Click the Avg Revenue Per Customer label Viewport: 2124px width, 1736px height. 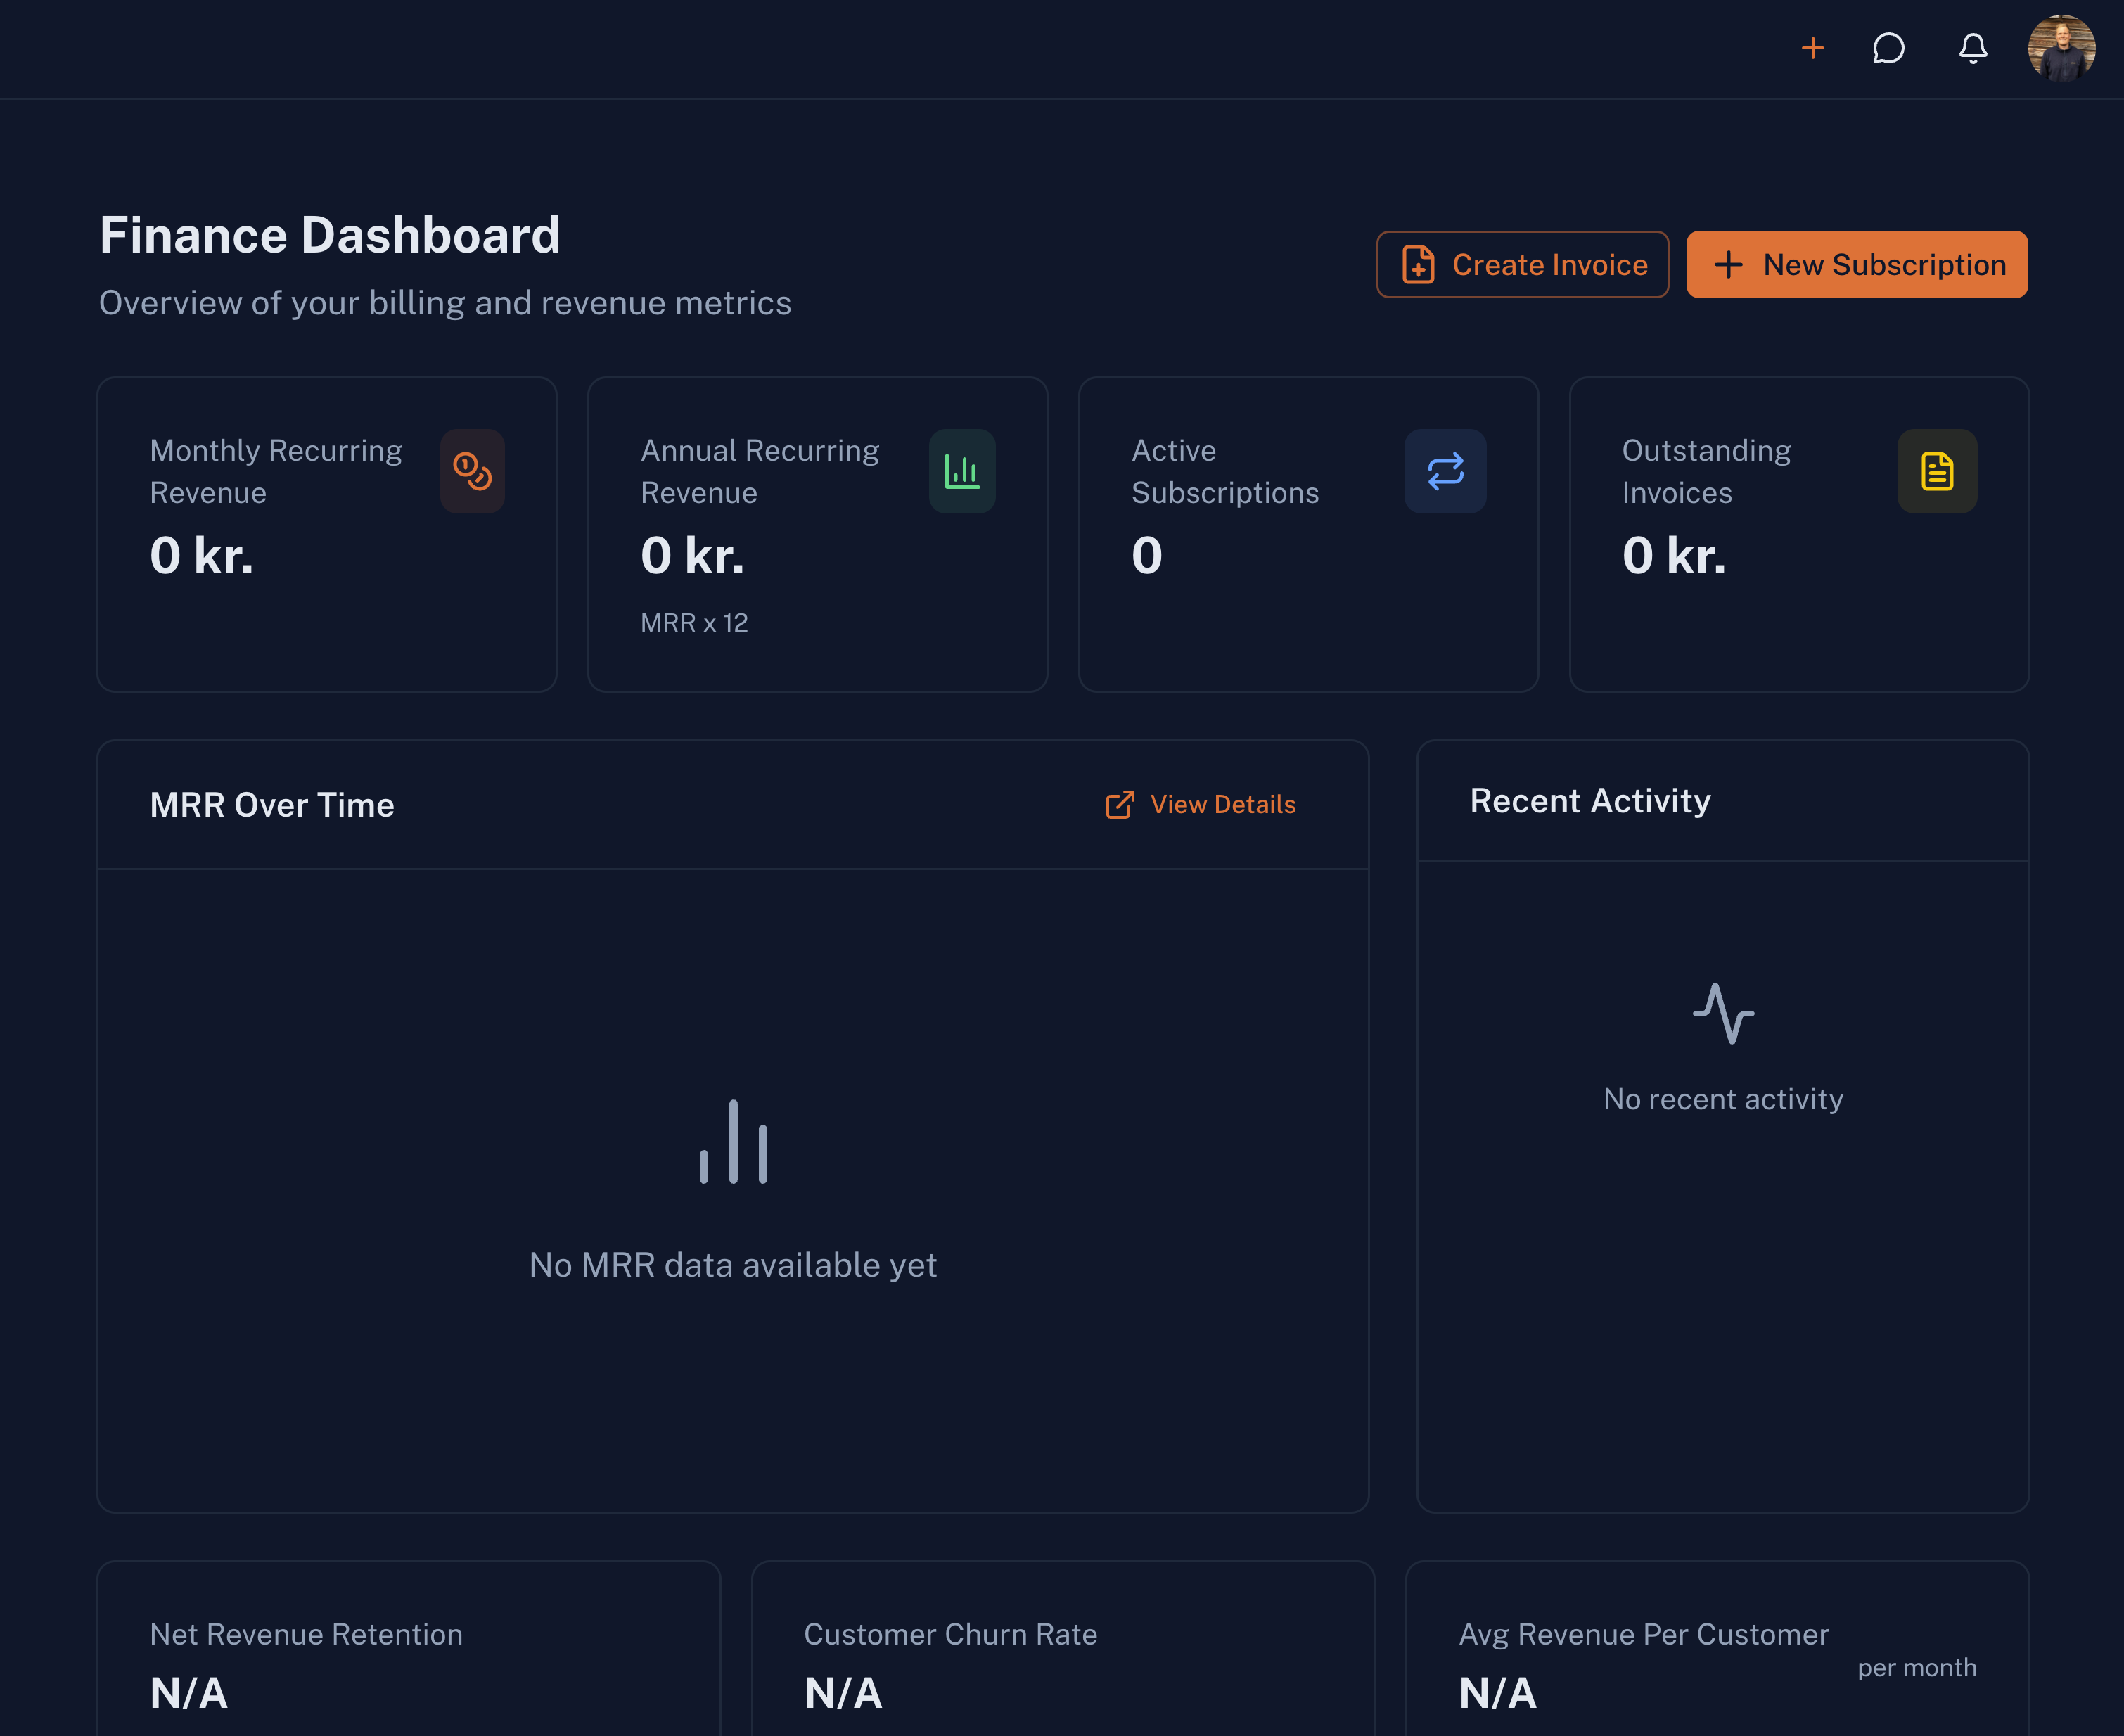pos(1643,1634)
